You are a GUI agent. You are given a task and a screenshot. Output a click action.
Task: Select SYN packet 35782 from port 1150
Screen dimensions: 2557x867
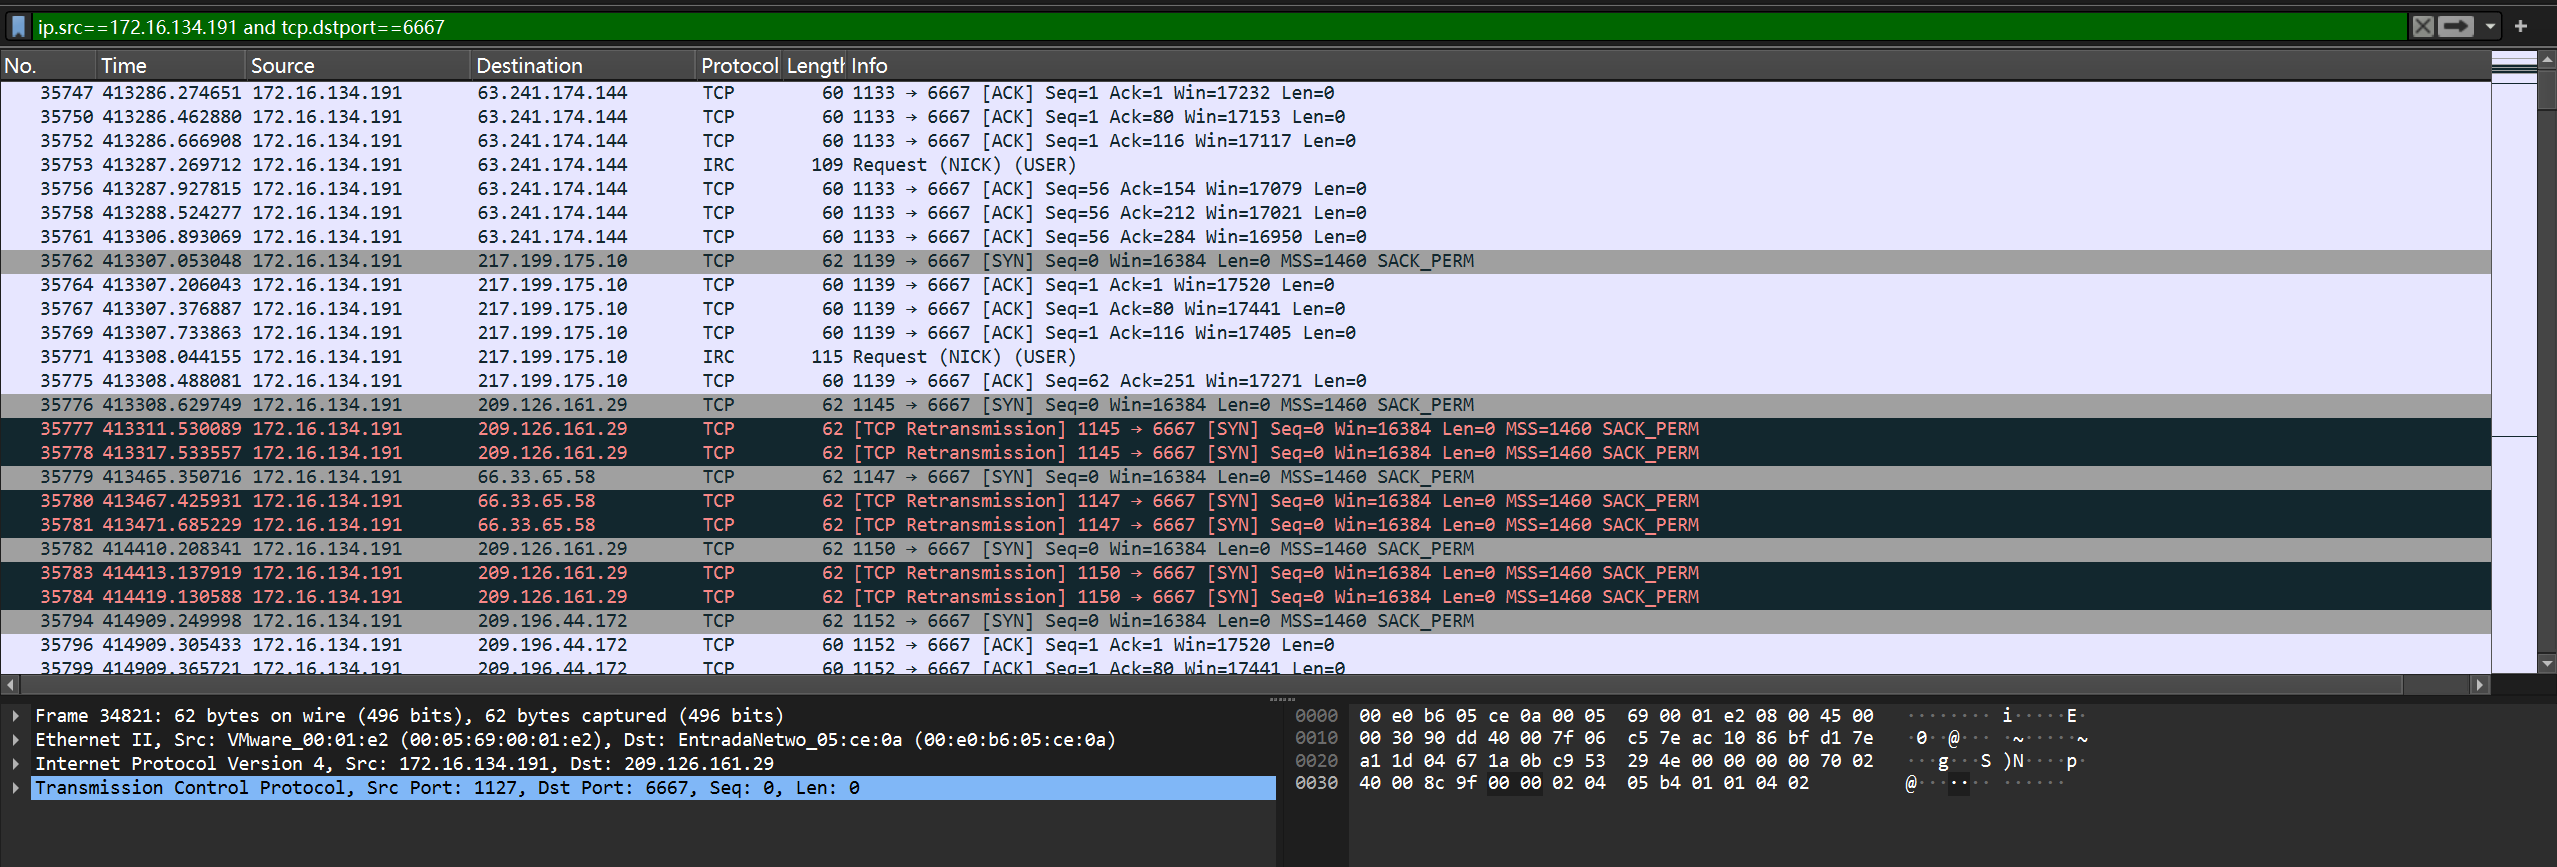pyautogui.click(x=1245, y=549)
